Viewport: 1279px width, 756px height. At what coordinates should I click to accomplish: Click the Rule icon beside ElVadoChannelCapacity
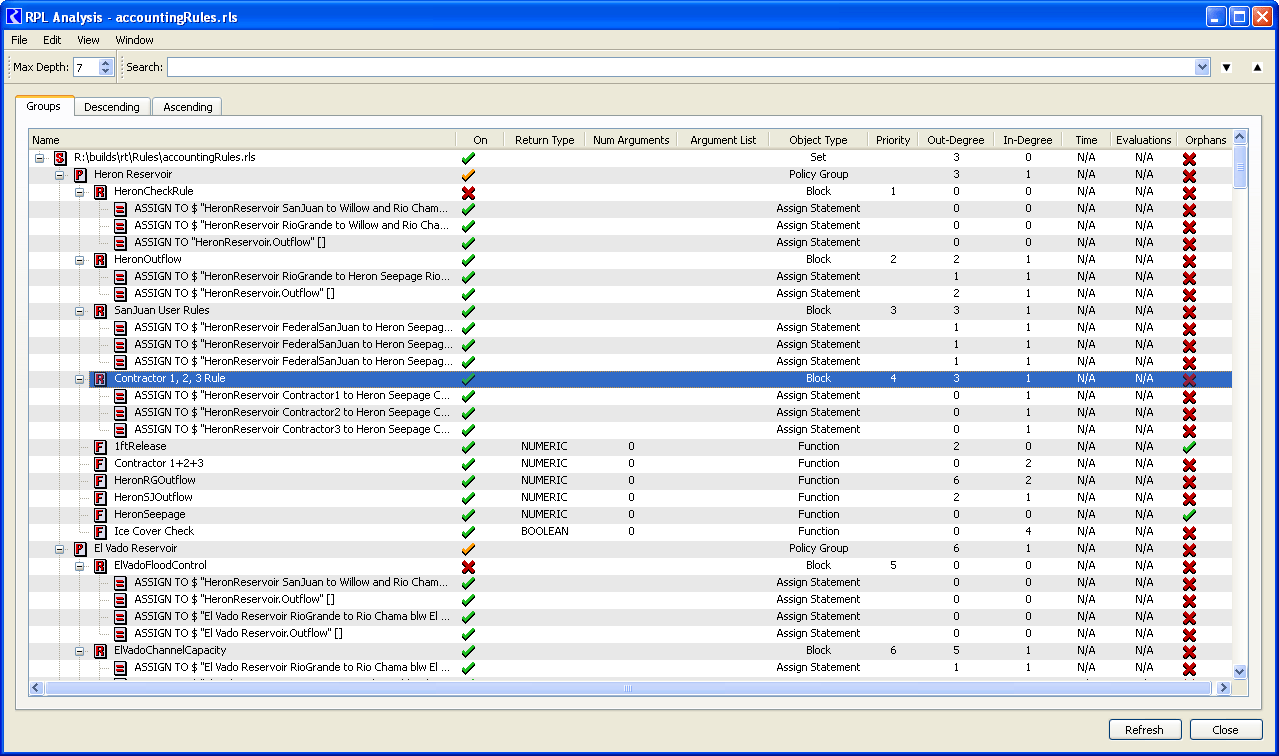[100, 651]
